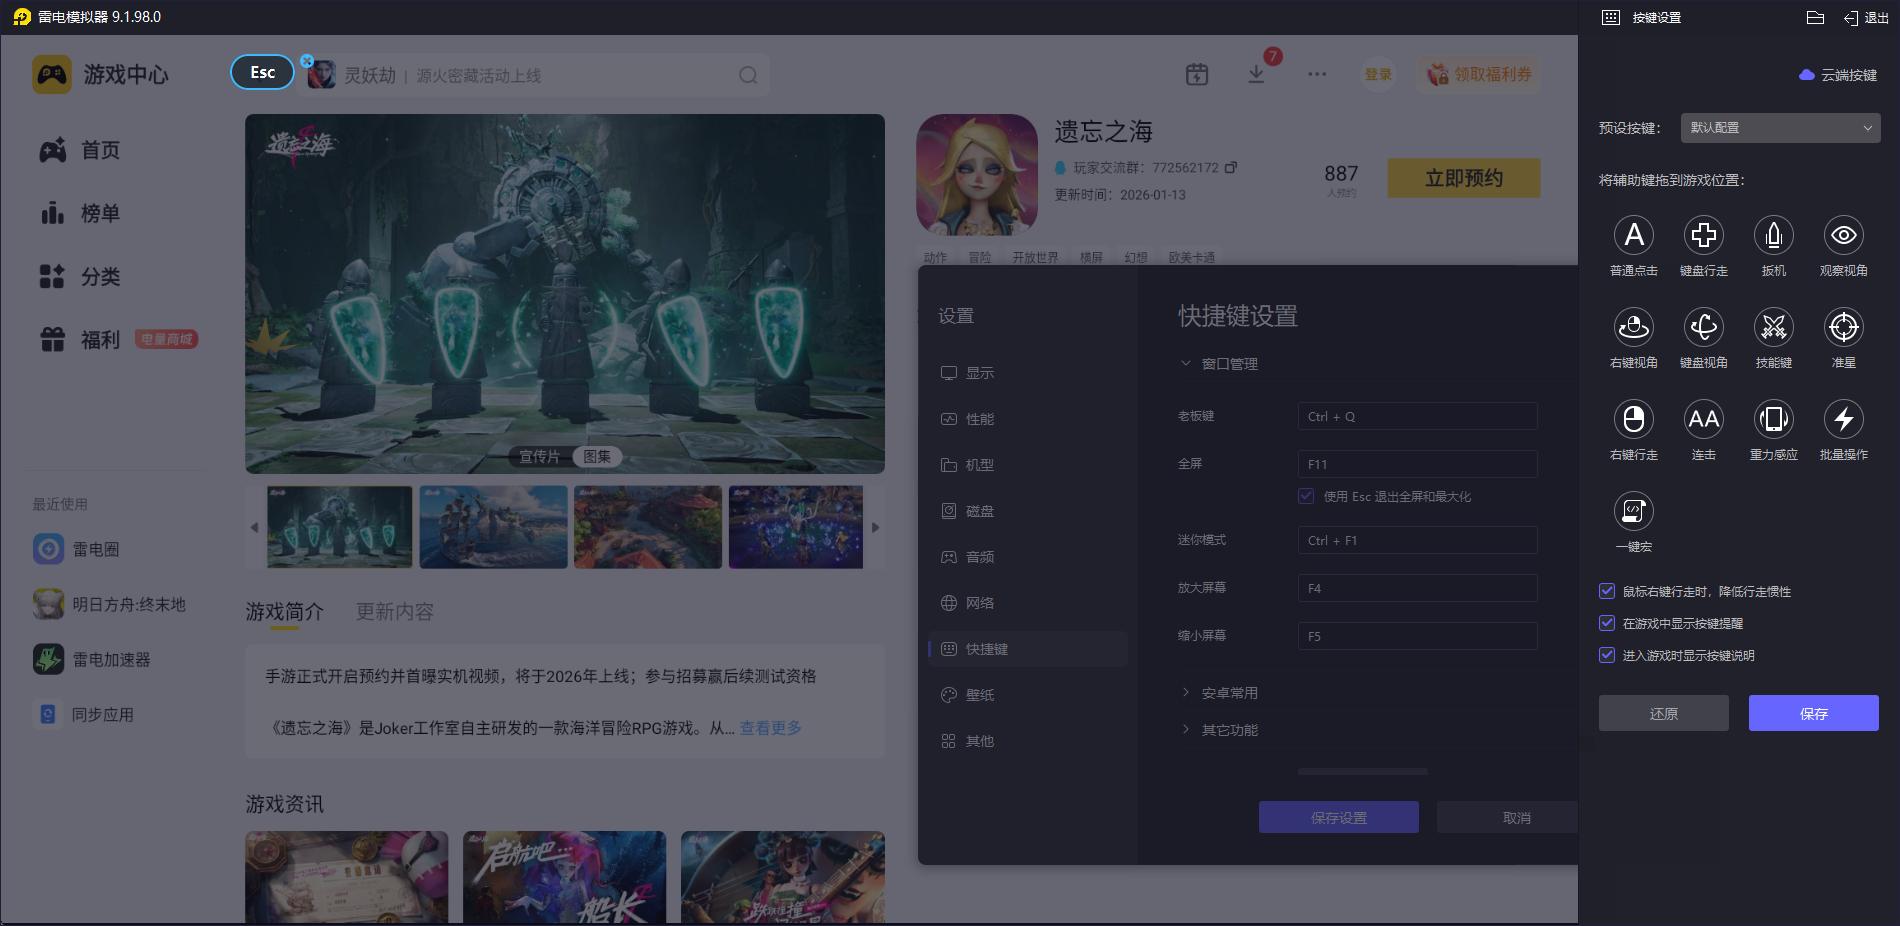
Task: Click the 全屏 F11 shortcut field
Action: (x=1418, y=464)
